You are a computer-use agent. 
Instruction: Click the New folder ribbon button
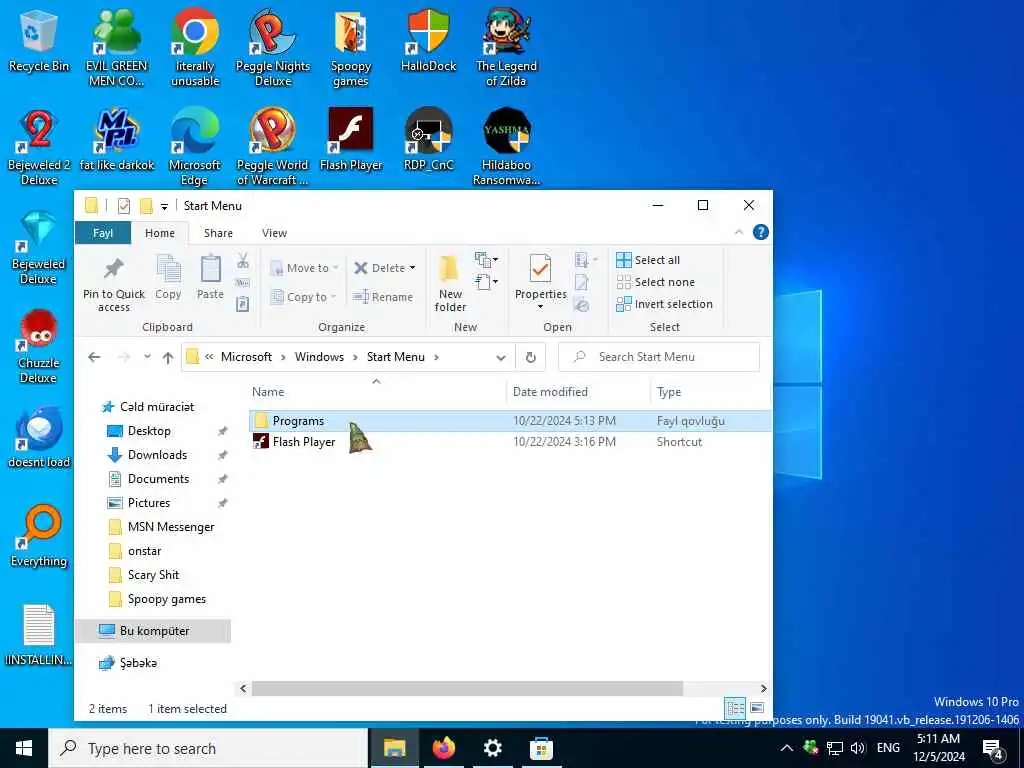pyautogui.click(x=450, y=285)
